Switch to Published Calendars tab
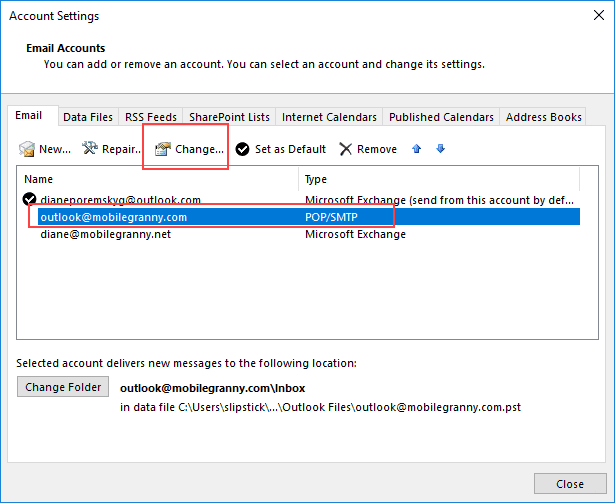The image size is (615, 503). pos(441,117)
